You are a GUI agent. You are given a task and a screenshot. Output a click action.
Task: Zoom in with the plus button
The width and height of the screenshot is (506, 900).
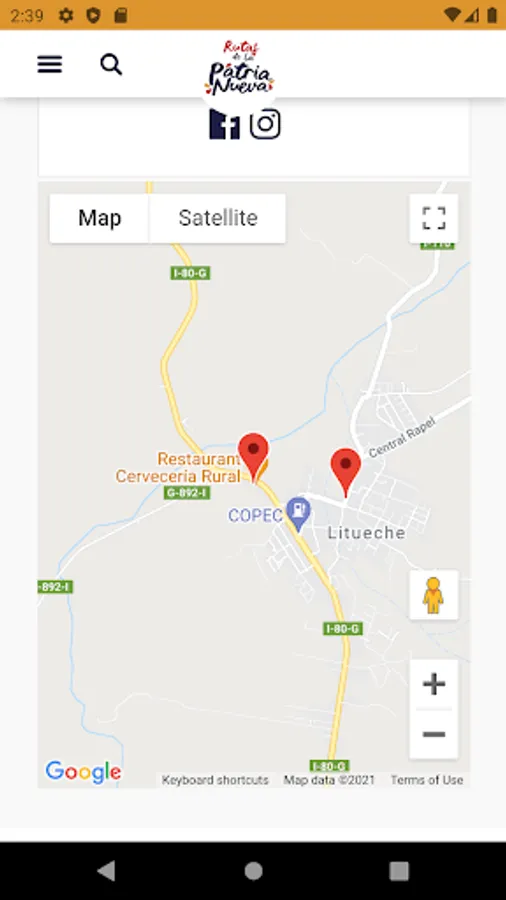[434, 684]
